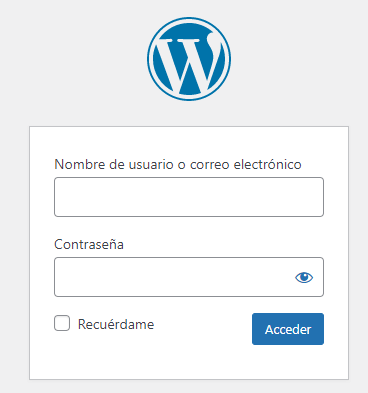Select the correo electrónico text box
This screenshot has height=393, width=368.
[189, 197]
